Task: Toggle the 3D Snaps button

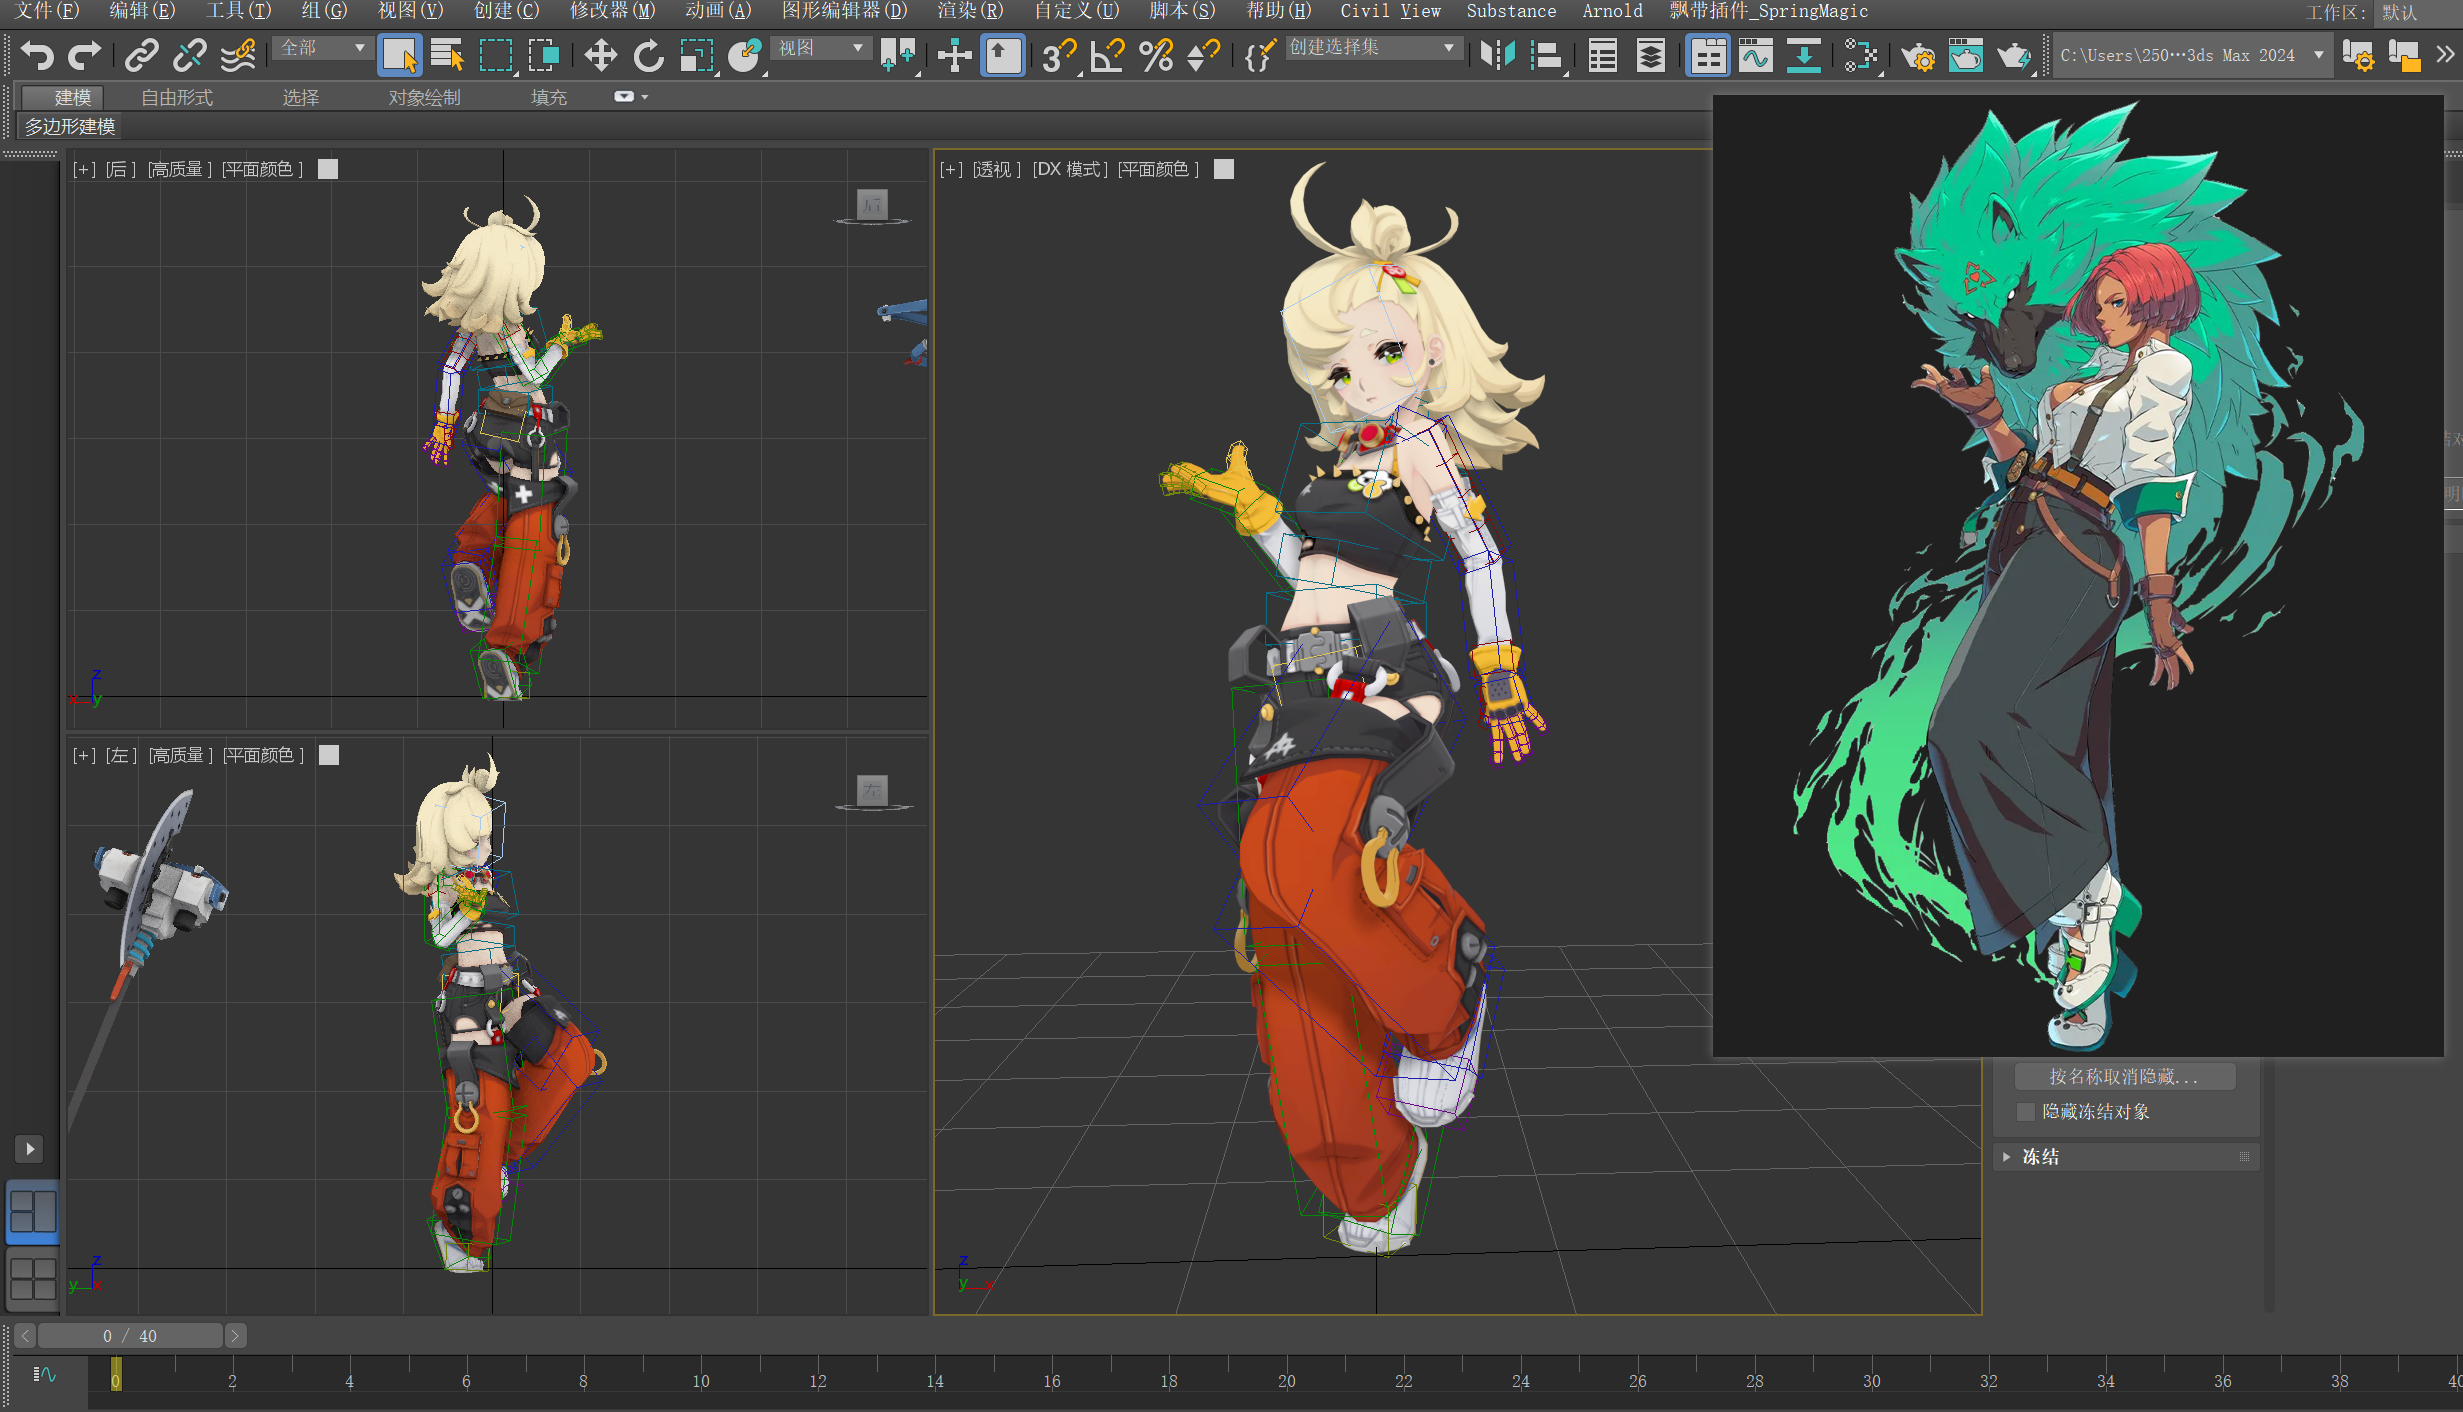Action: click(1059, 55)
